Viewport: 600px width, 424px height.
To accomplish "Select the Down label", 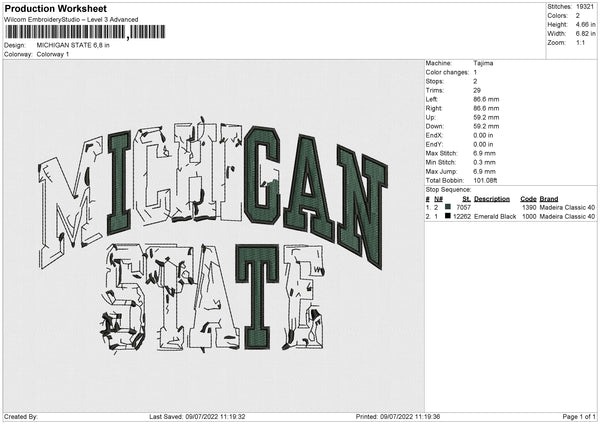I will [434, 126].
